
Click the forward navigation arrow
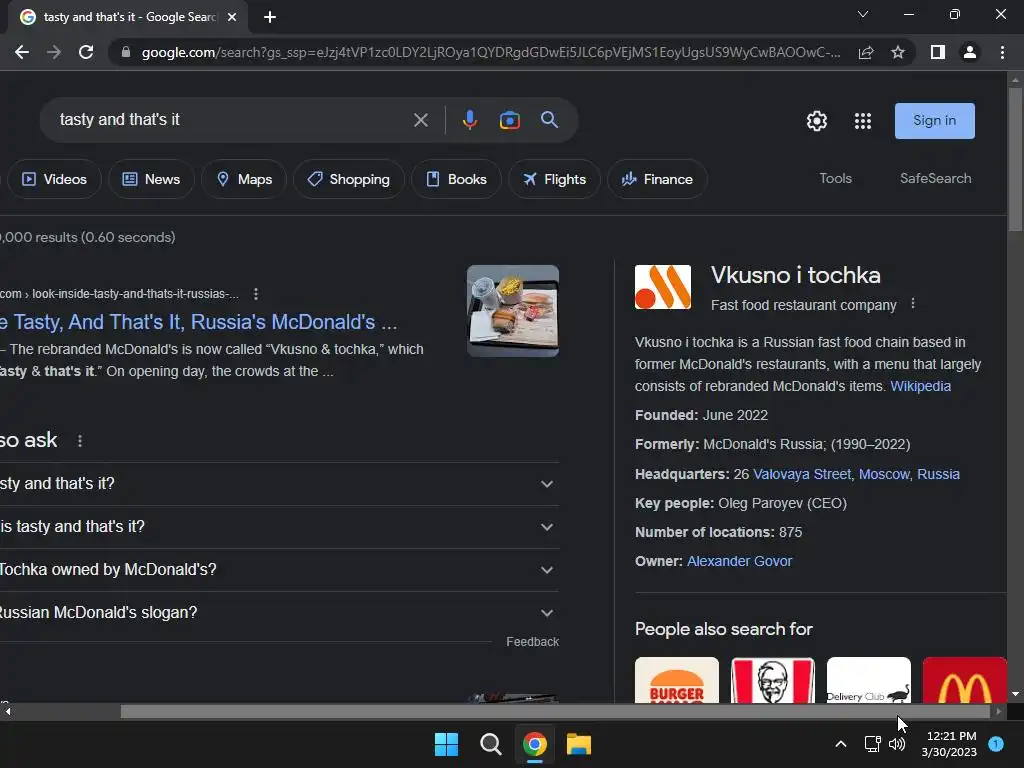tap(54, 52)
